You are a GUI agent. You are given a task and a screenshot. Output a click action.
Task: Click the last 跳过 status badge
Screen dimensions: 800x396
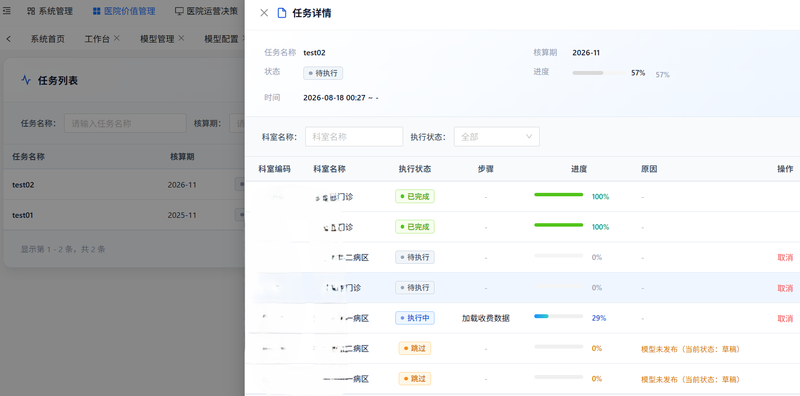[x=415, y=379]
